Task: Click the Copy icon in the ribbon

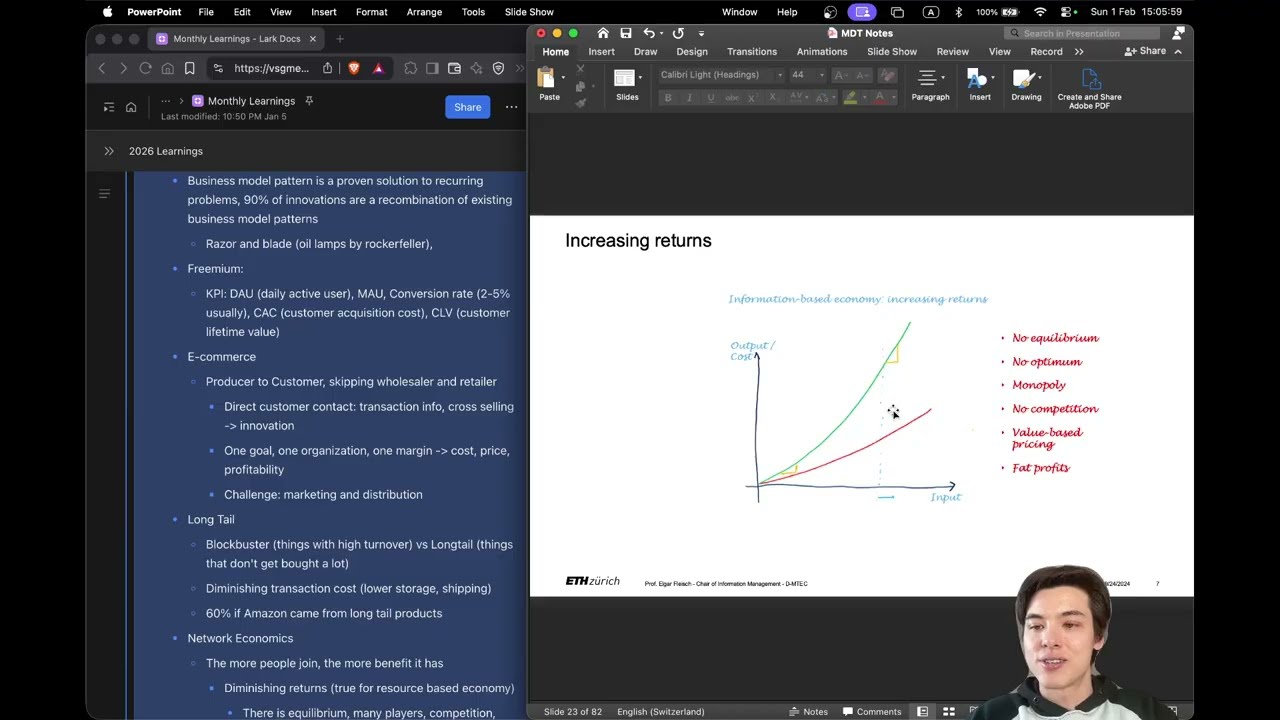Action: [580, 86]
